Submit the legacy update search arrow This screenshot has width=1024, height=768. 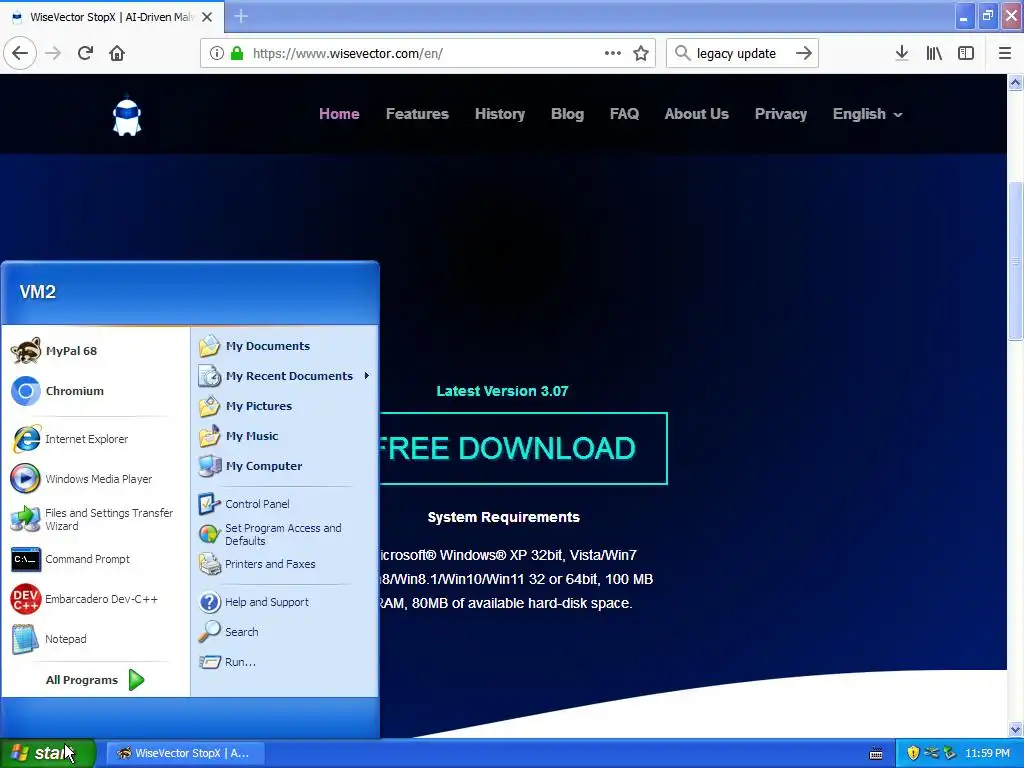click(x=804, y=53)
